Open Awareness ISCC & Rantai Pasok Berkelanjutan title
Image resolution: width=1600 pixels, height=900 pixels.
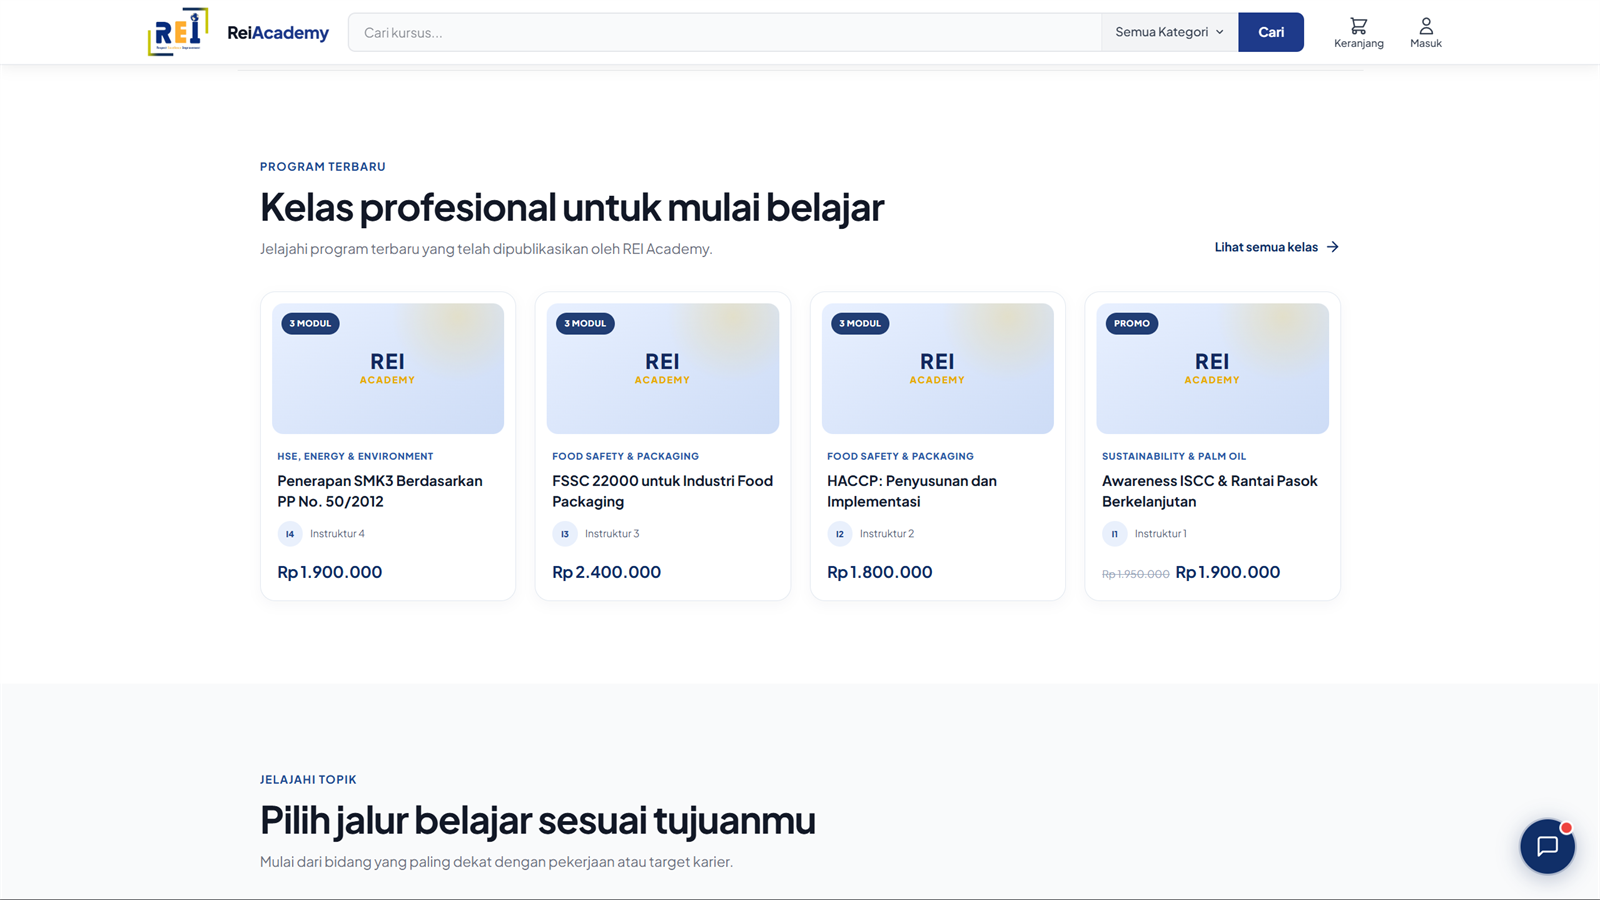pos(1210,491)
